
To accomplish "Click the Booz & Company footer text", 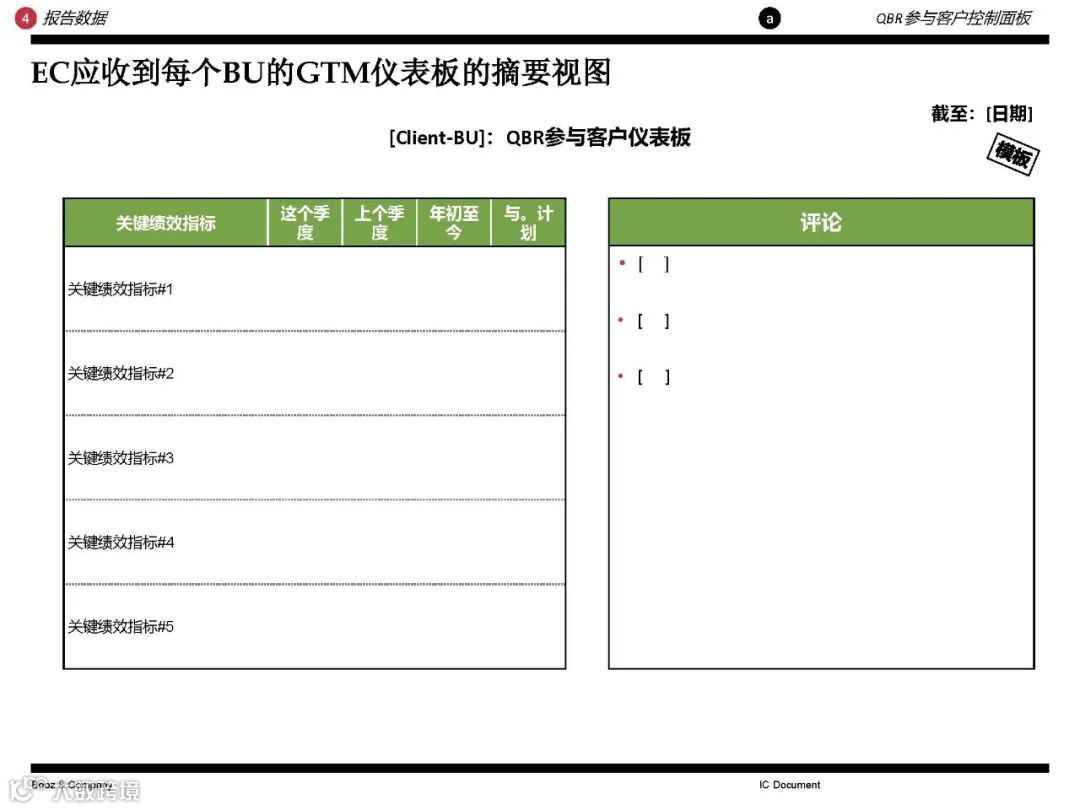I will coord(72,785).
